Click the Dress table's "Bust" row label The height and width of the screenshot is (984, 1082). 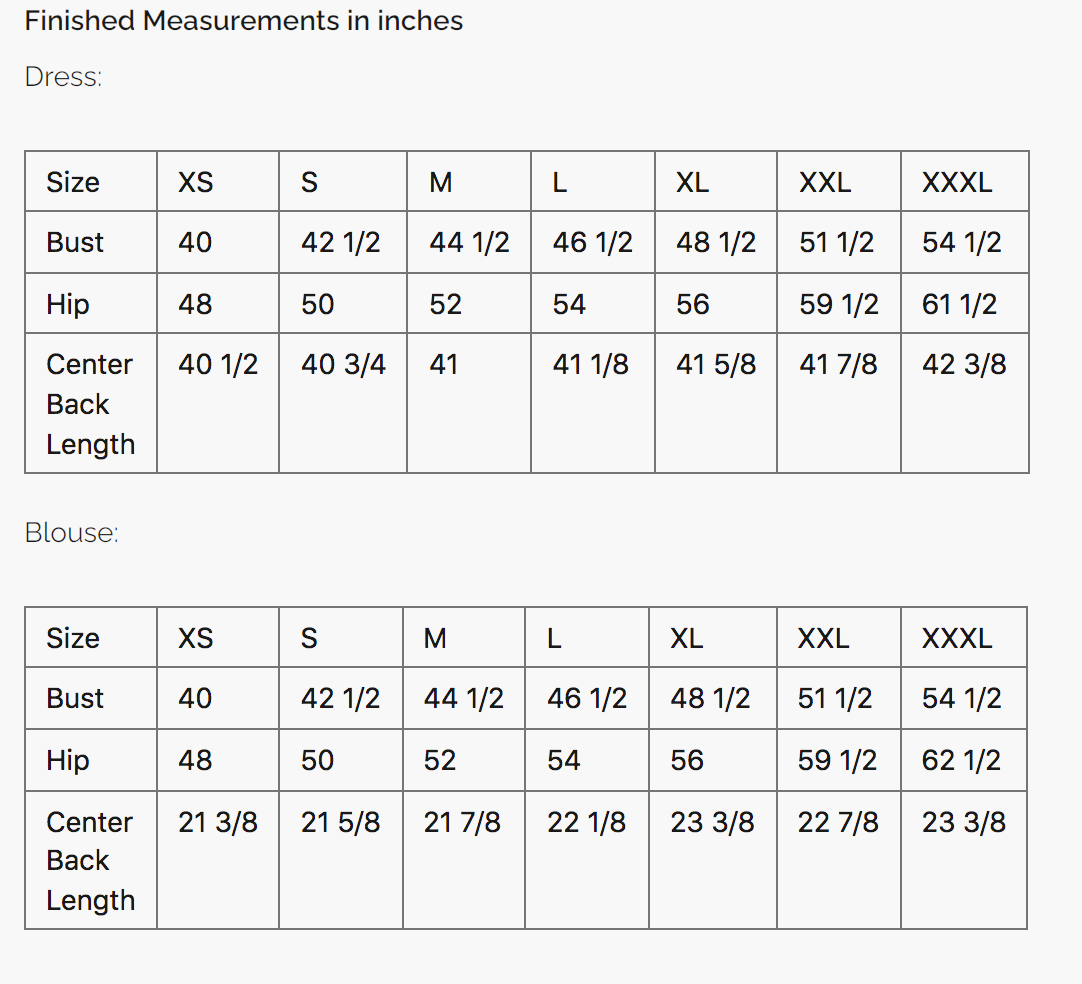(75, 243)
